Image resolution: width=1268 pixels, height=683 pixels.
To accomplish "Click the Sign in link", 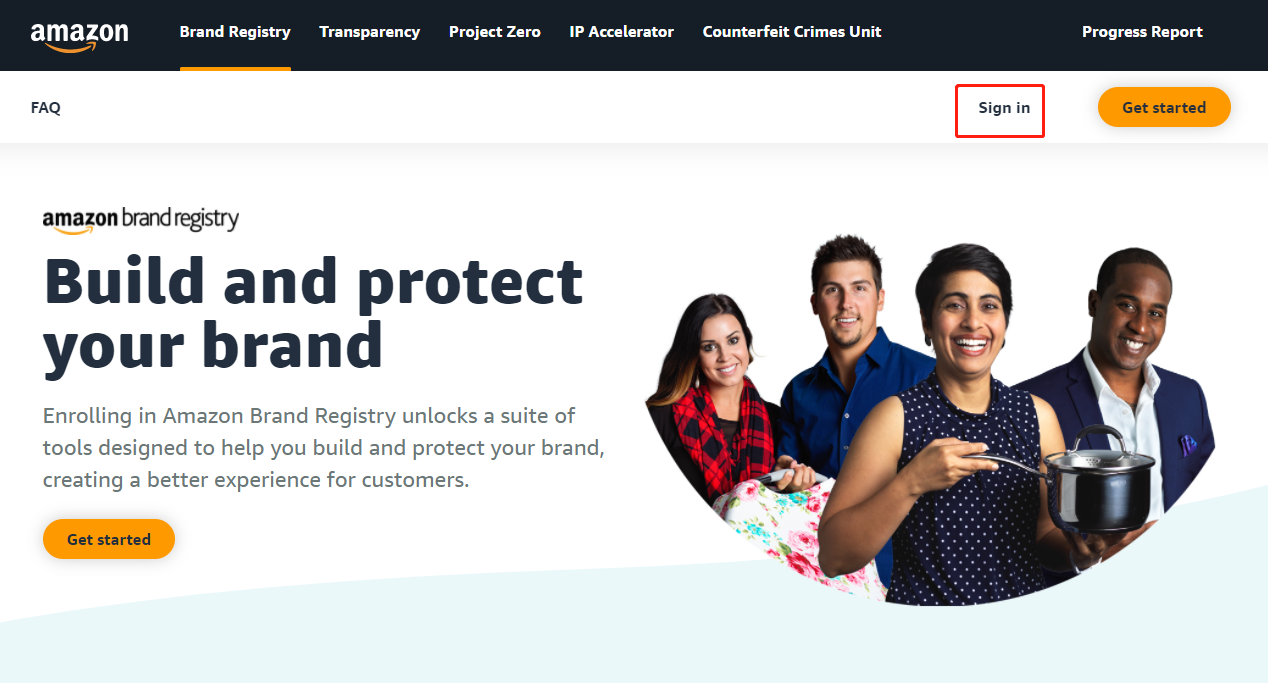I will 1004,108.
